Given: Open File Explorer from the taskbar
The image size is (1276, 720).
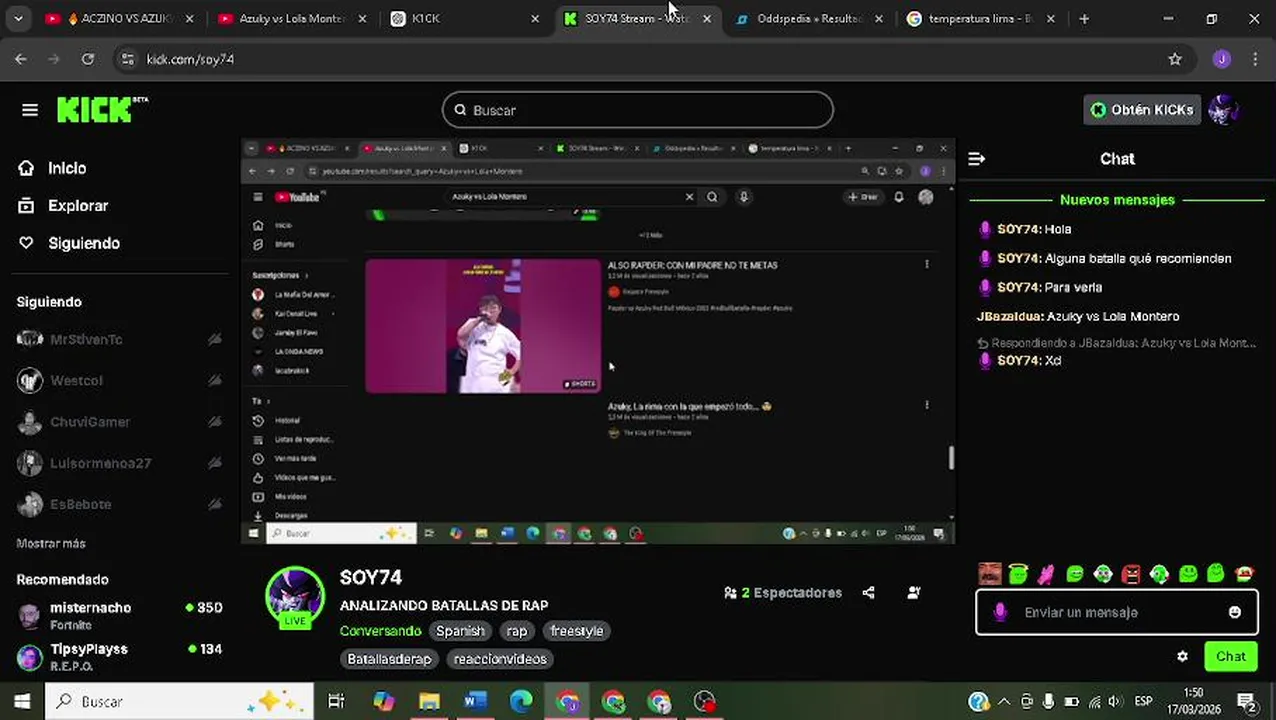Looking at the screenshot, I should pyautogui.click(x=429, y=701).
